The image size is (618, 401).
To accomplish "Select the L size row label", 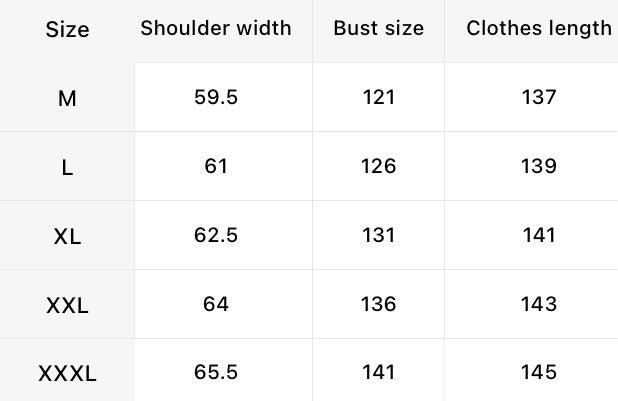I will coord(67,167).
